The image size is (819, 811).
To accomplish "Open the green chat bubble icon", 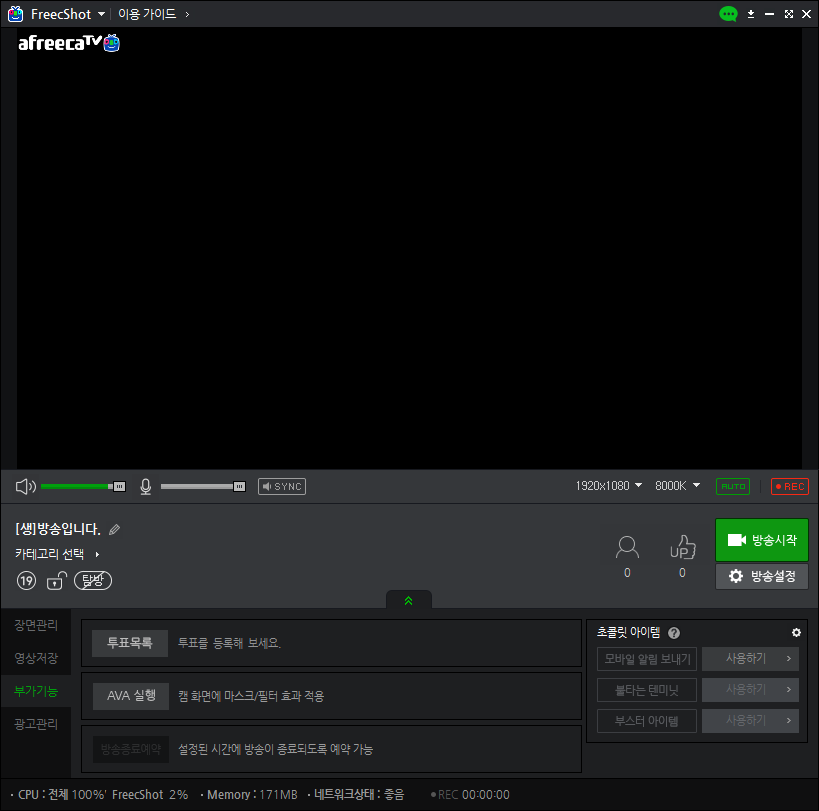I will 728,14.
